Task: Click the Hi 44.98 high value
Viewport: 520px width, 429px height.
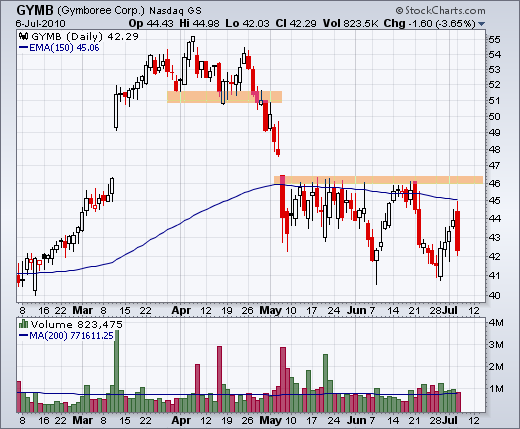Action: [199, 23]
